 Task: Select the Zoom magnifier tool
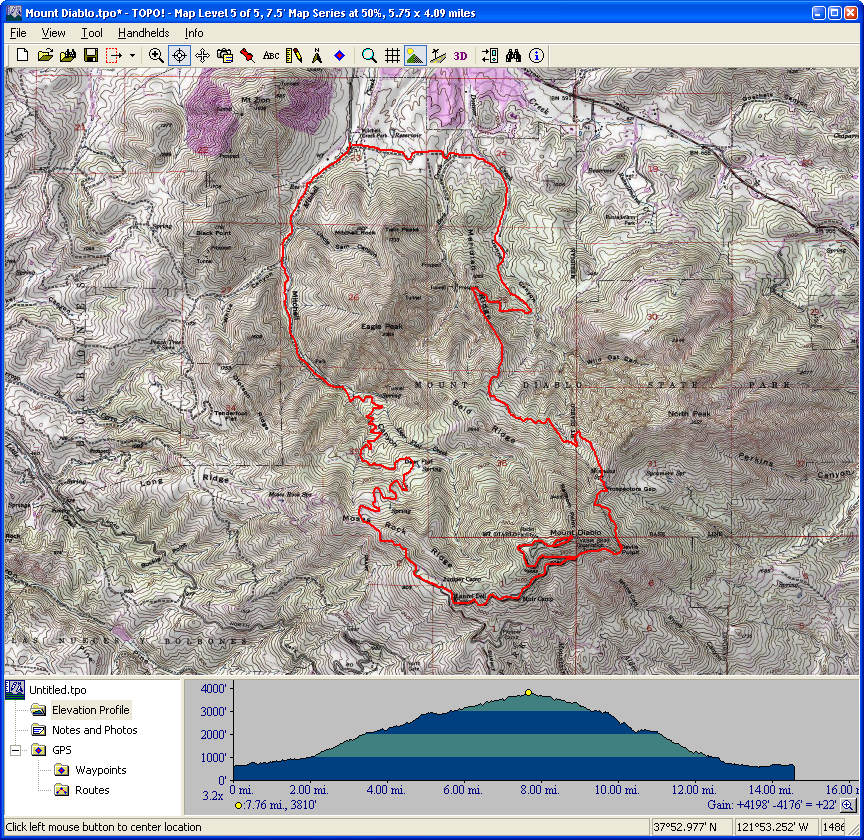[156, 56]
